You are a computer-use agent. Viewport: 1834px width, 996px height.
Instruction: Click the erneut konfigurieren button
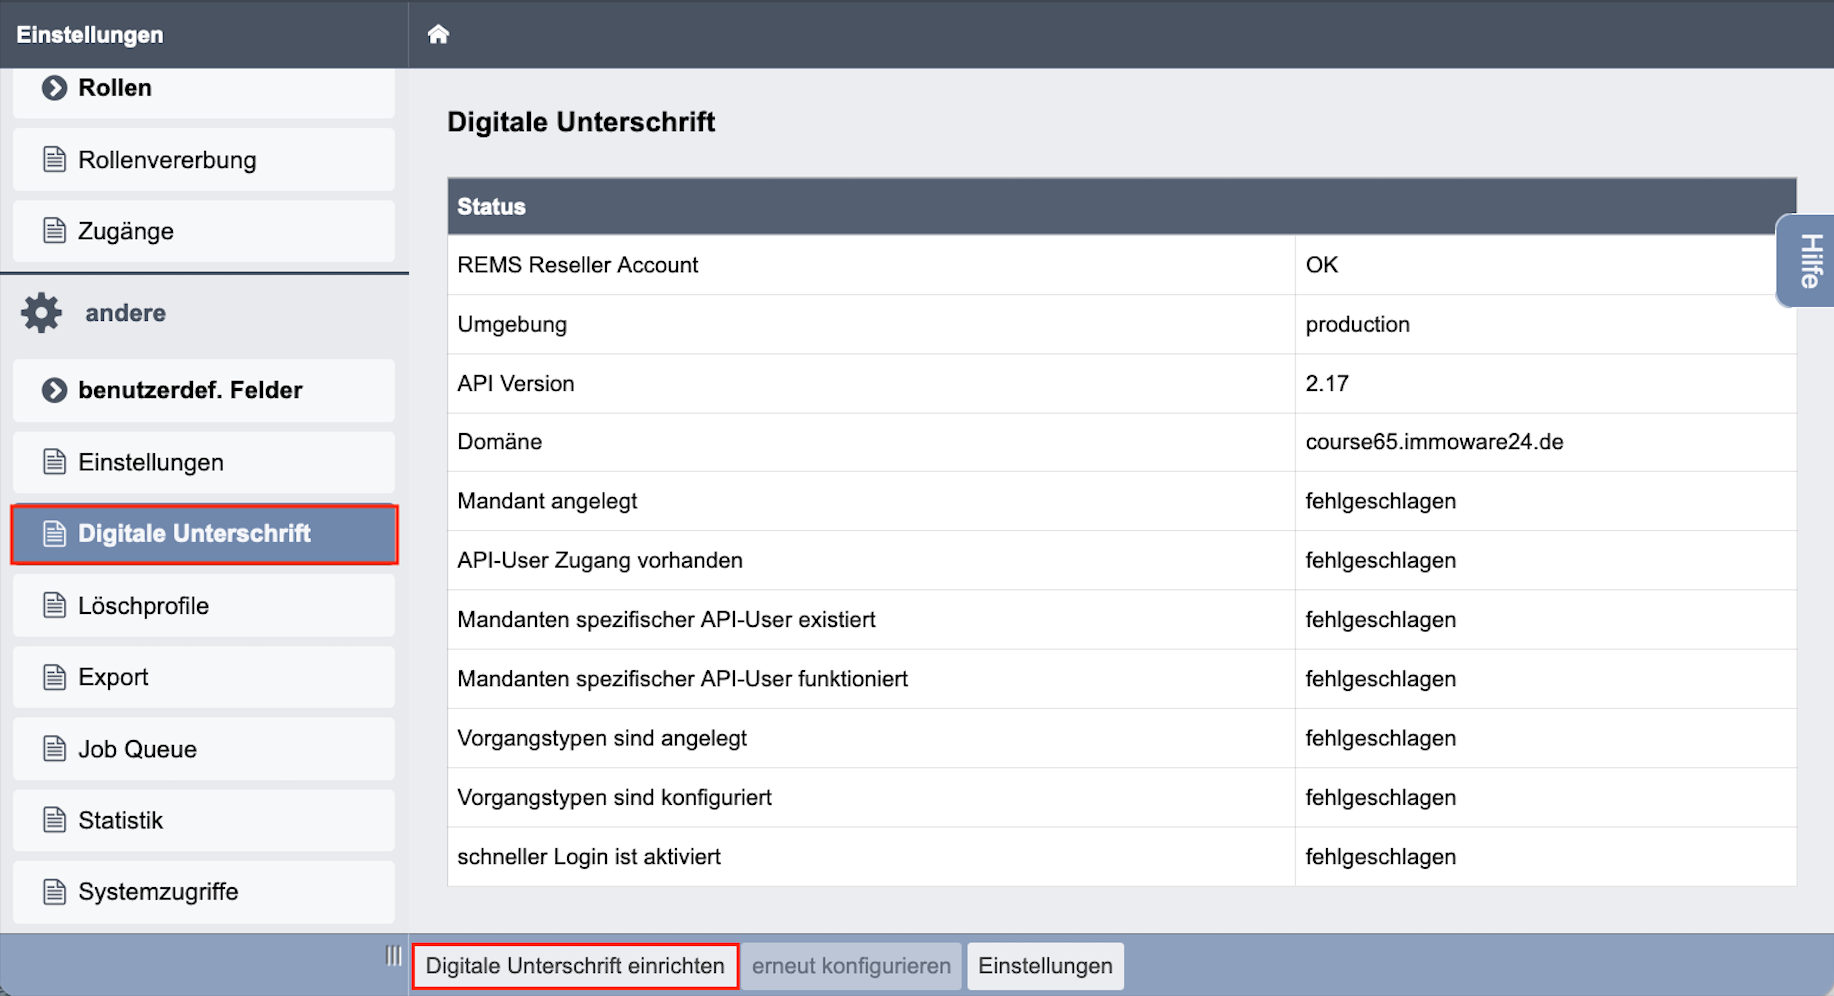851,966
